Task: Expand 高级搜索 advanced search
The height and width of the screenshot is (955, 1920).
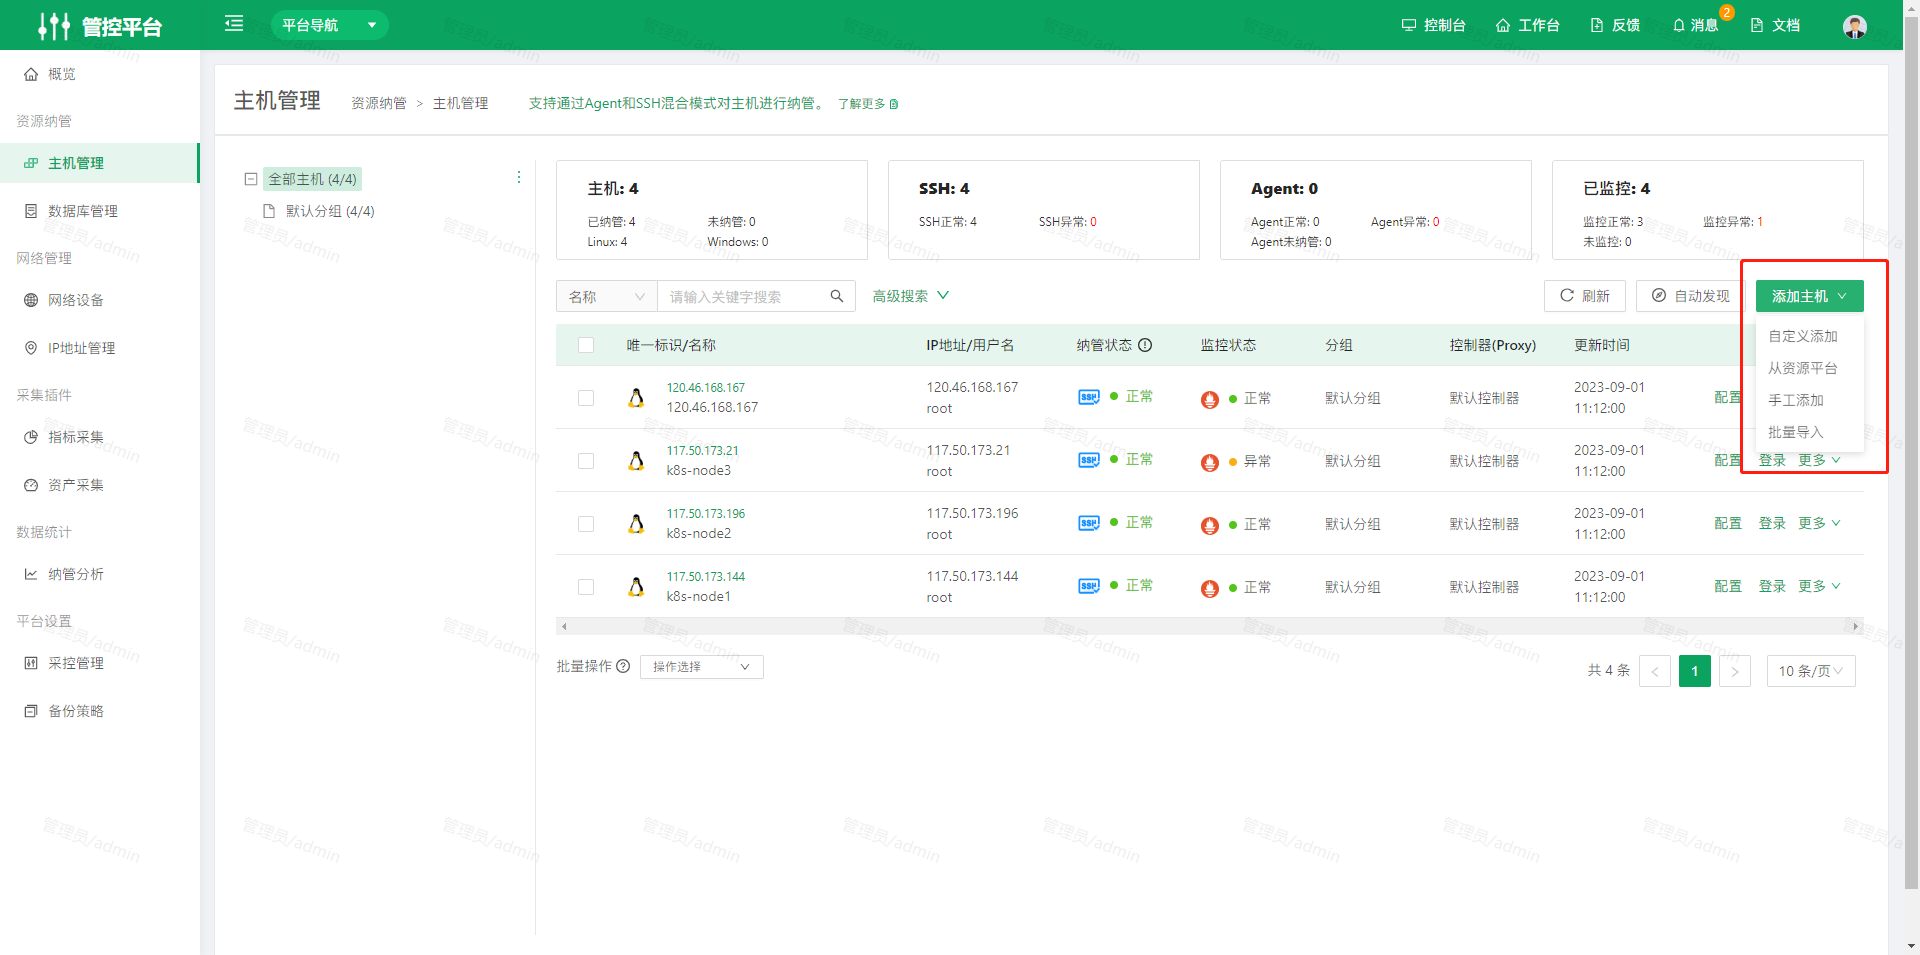Action: [910, 296]
